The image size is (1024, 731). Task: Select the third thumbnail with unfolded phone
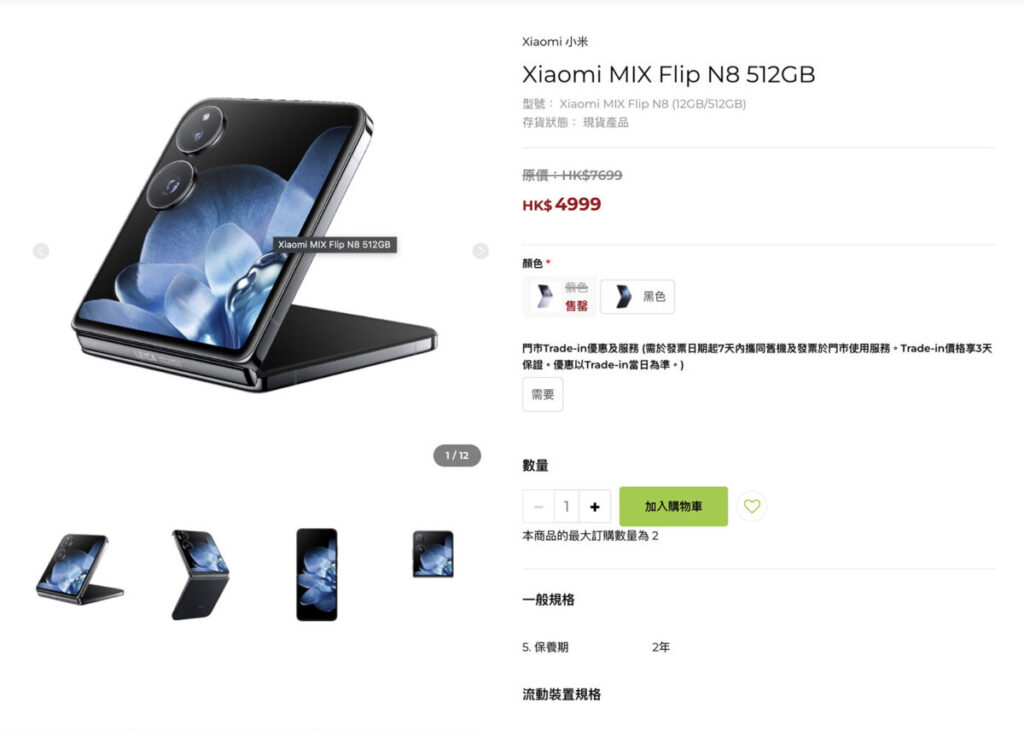click(317, 575)
